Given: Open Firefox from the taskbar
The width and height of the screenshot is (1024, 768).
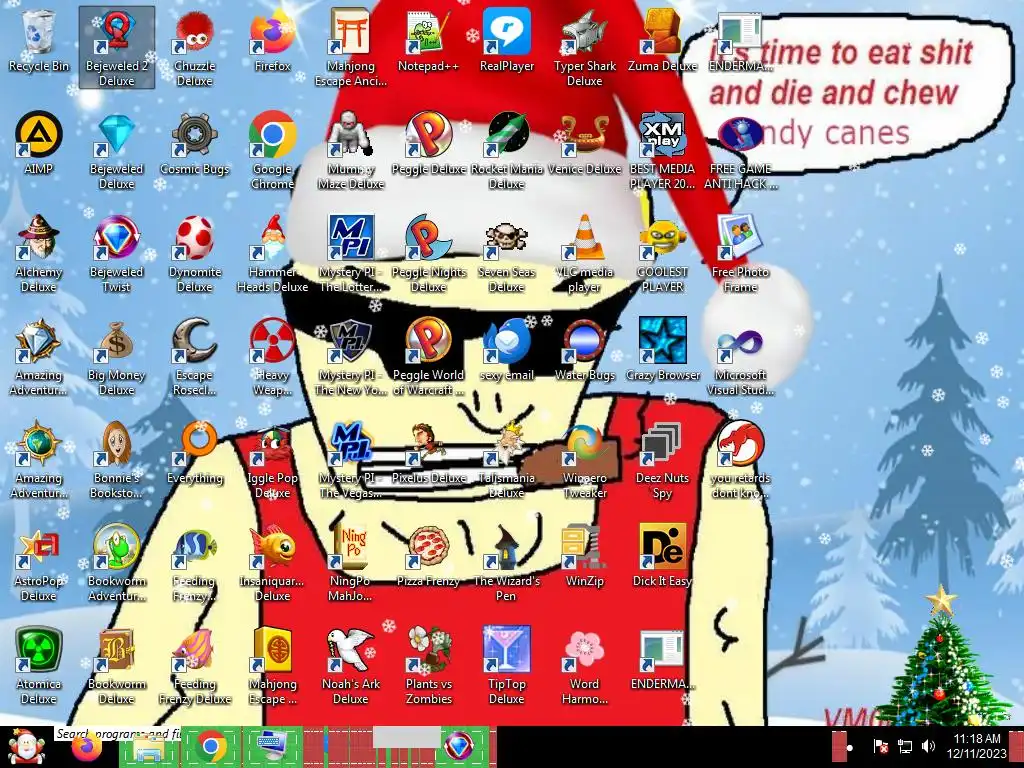Looking at the screenshot, I should click(88, 748).
